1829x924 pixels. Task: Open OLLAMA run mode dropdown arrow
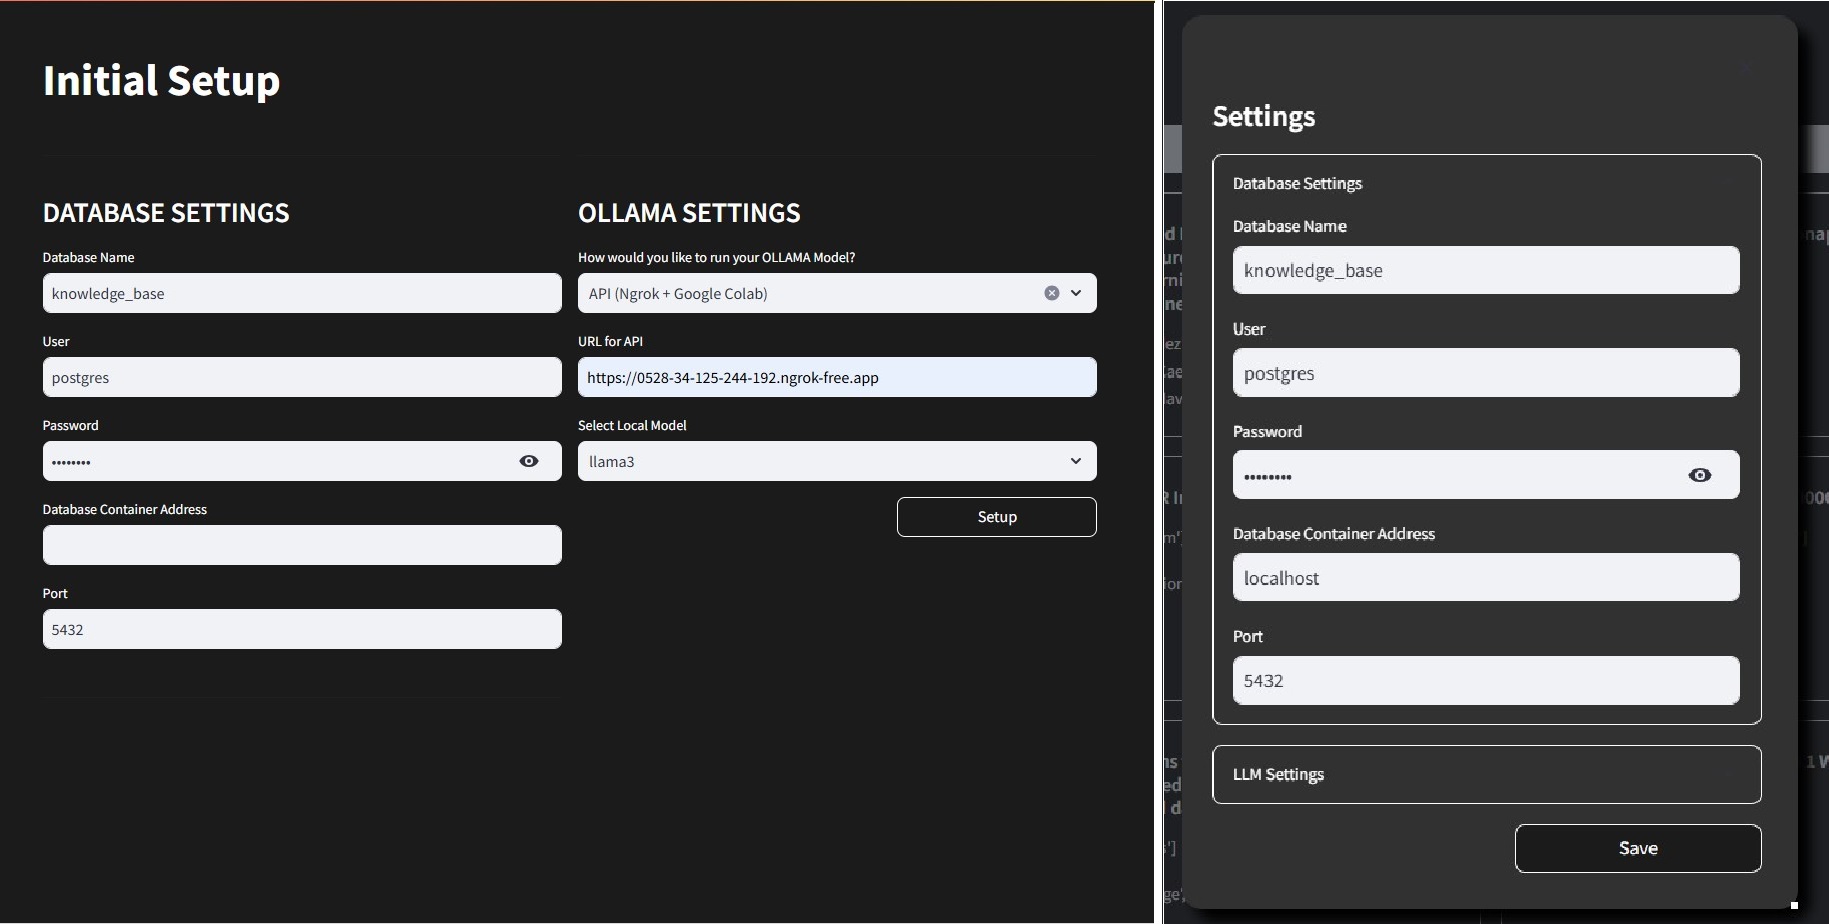pyautogui.click(x=1076, y=293)
